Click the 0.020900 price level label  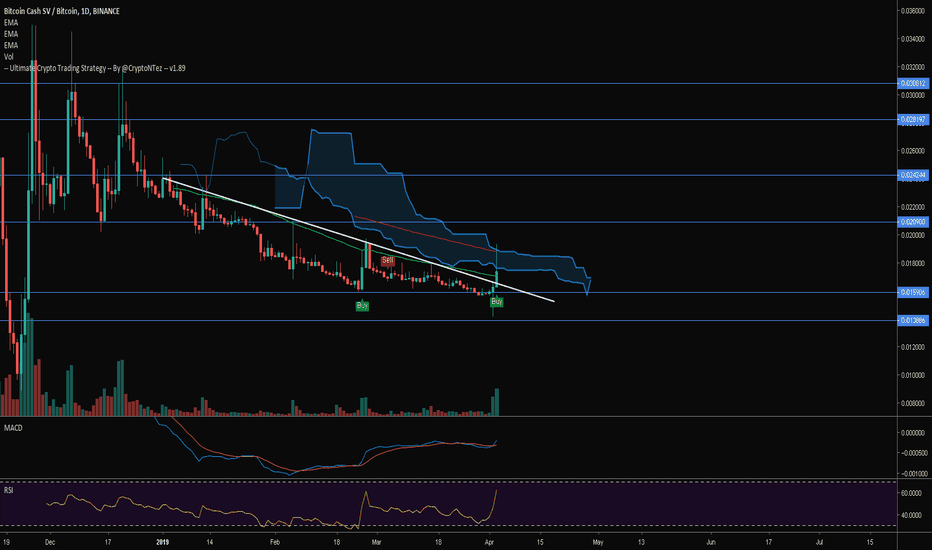tap(912, 222)
